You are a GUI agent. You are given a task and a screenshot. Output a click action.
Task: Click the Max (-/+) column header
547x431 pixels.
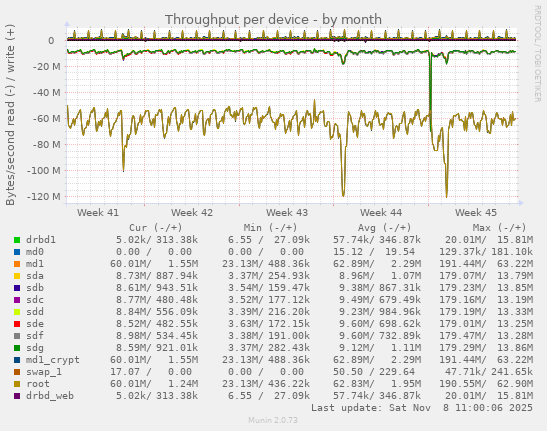pyautogui.click(x=499, y=228)
